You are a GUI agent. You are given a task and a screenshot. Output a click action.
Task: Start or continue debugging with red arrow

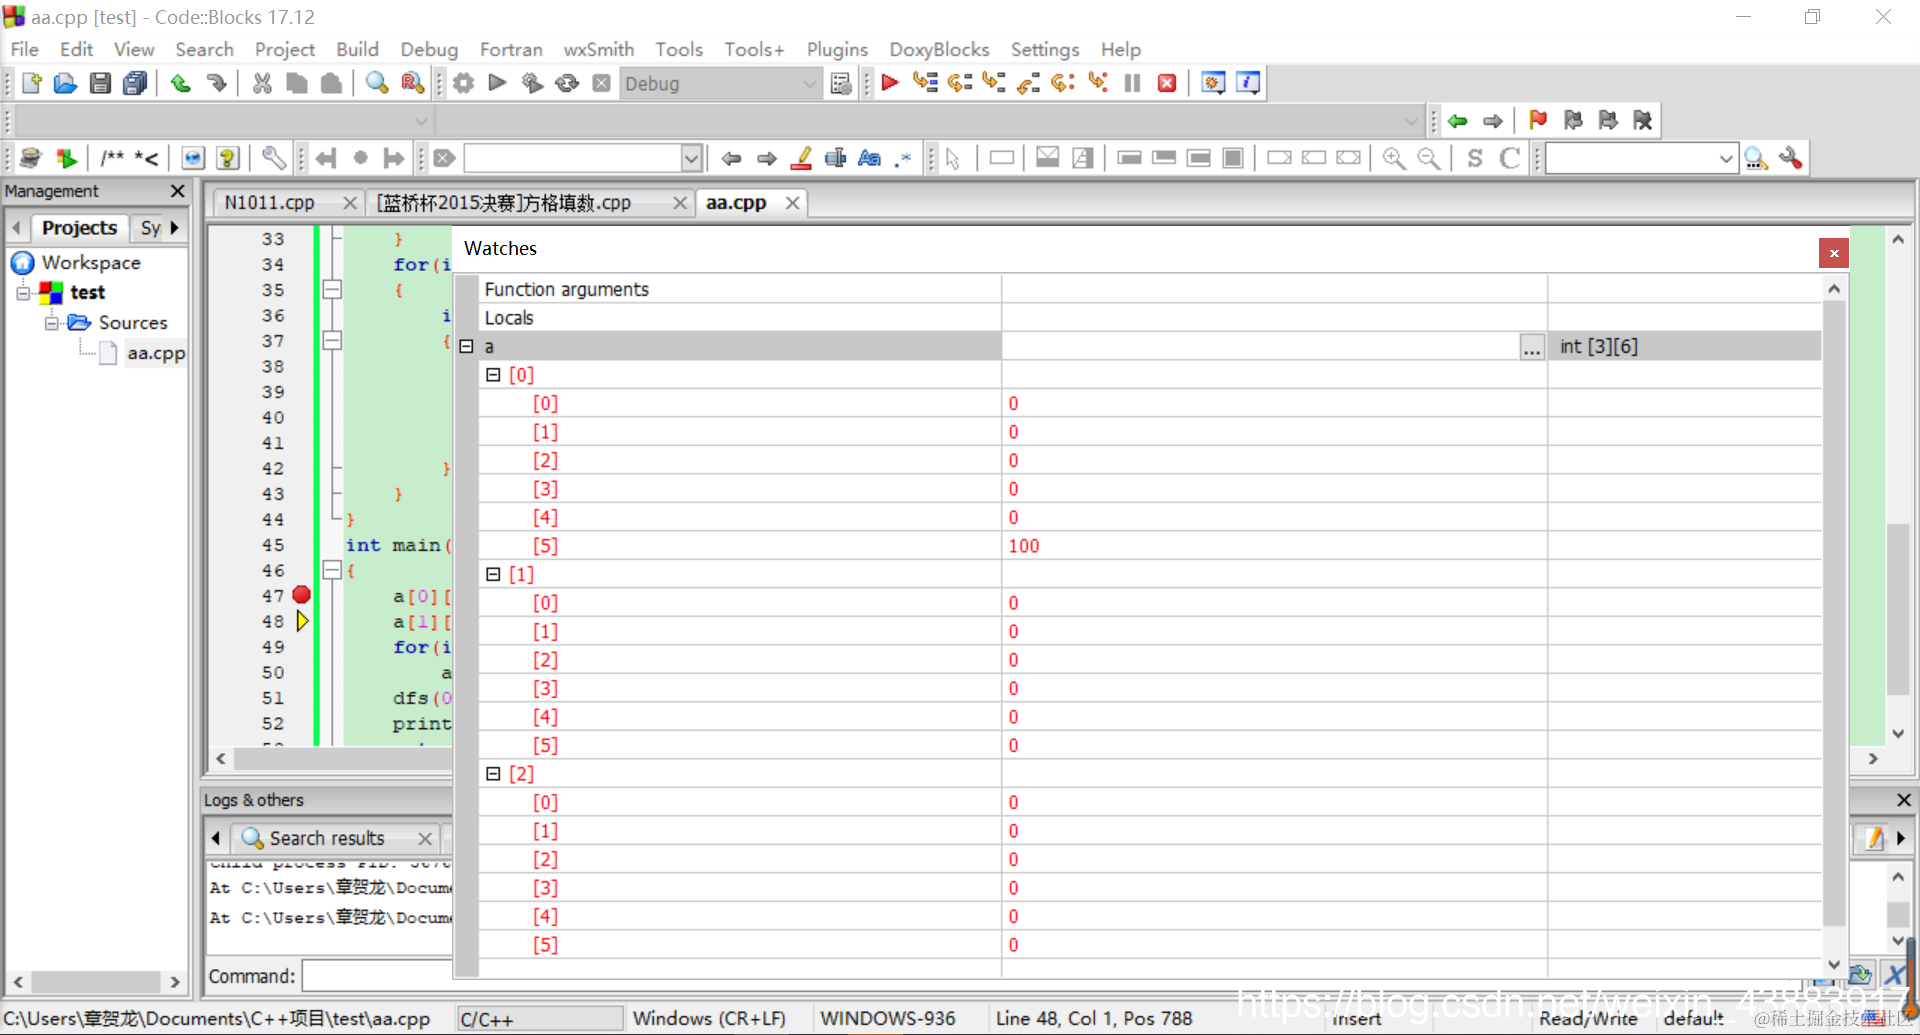point(889,83)
